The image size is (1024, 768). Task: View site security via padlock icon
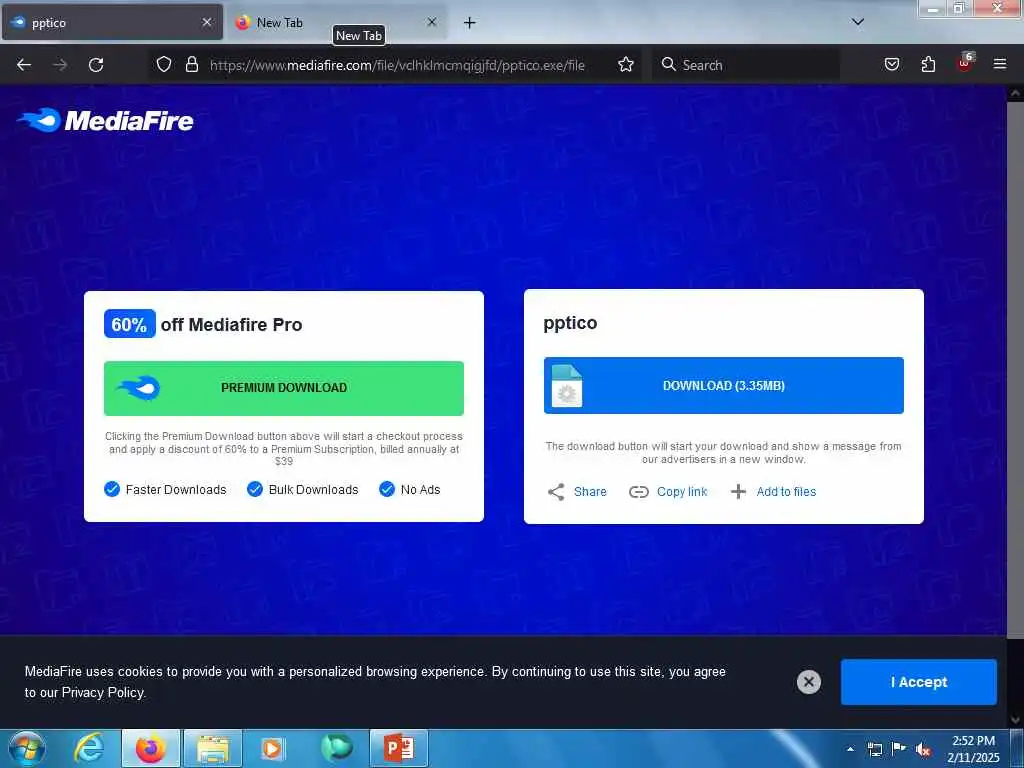click(191, 64)
